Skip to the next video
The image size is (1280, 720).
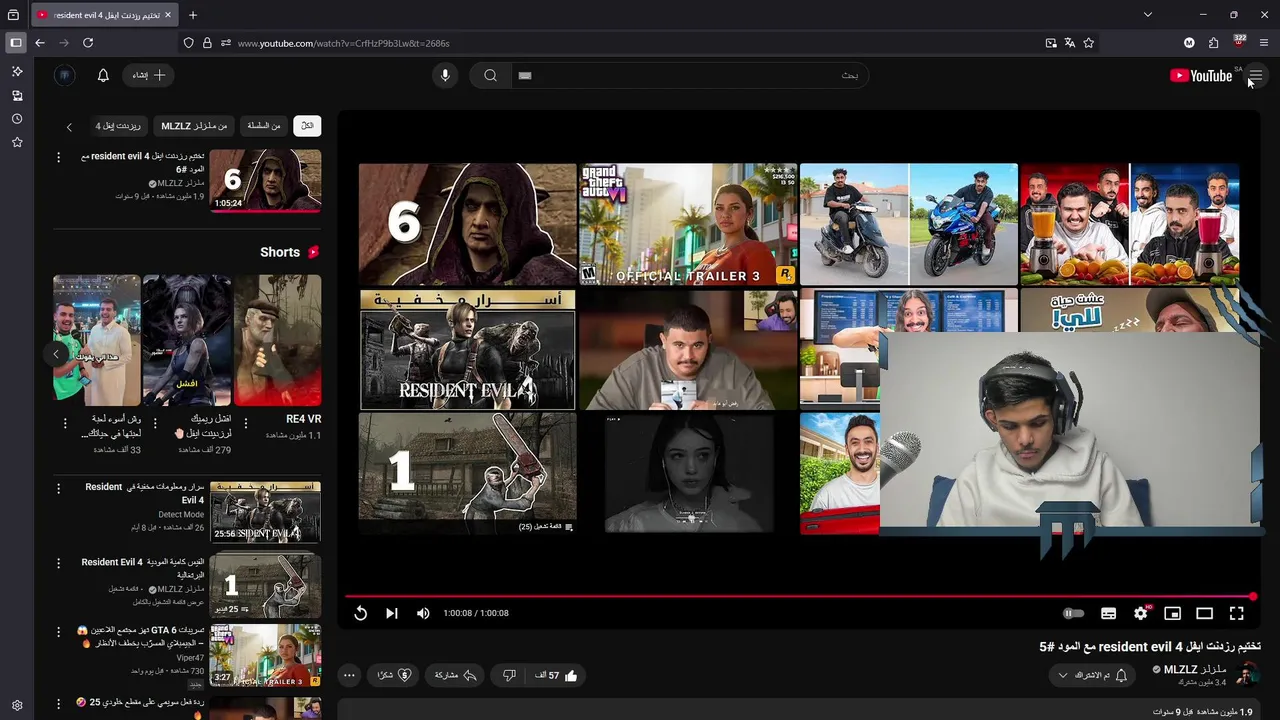[x=392, y=613]
